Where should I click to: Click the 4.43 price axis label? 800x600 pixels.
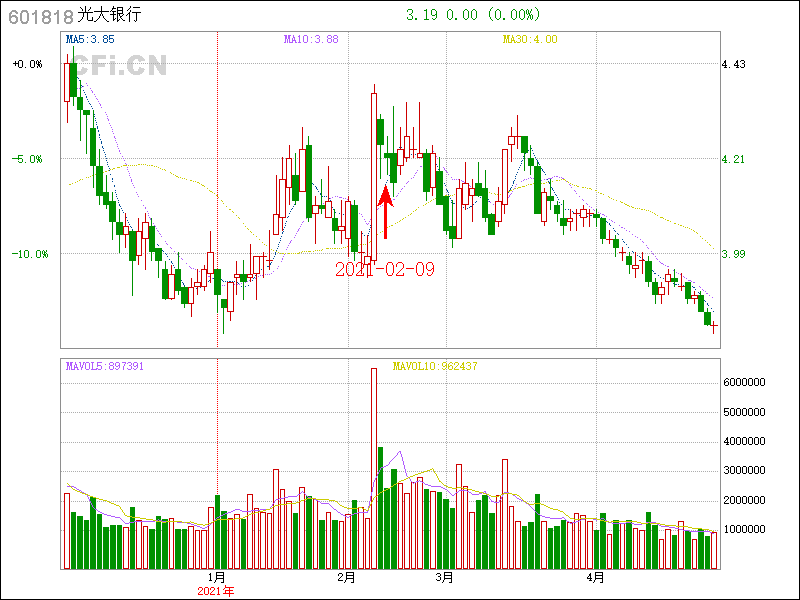click(734, 64)
